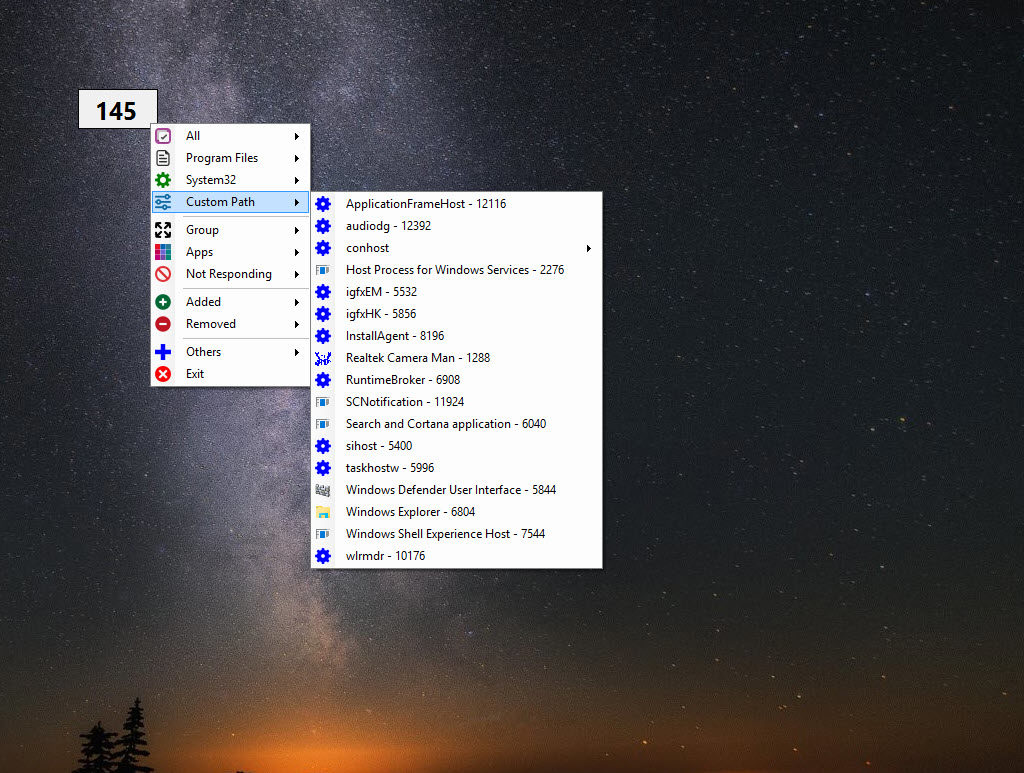Click the red minus icon beside Removed
Screen dimensions: 1024x773
coord(163,324)
